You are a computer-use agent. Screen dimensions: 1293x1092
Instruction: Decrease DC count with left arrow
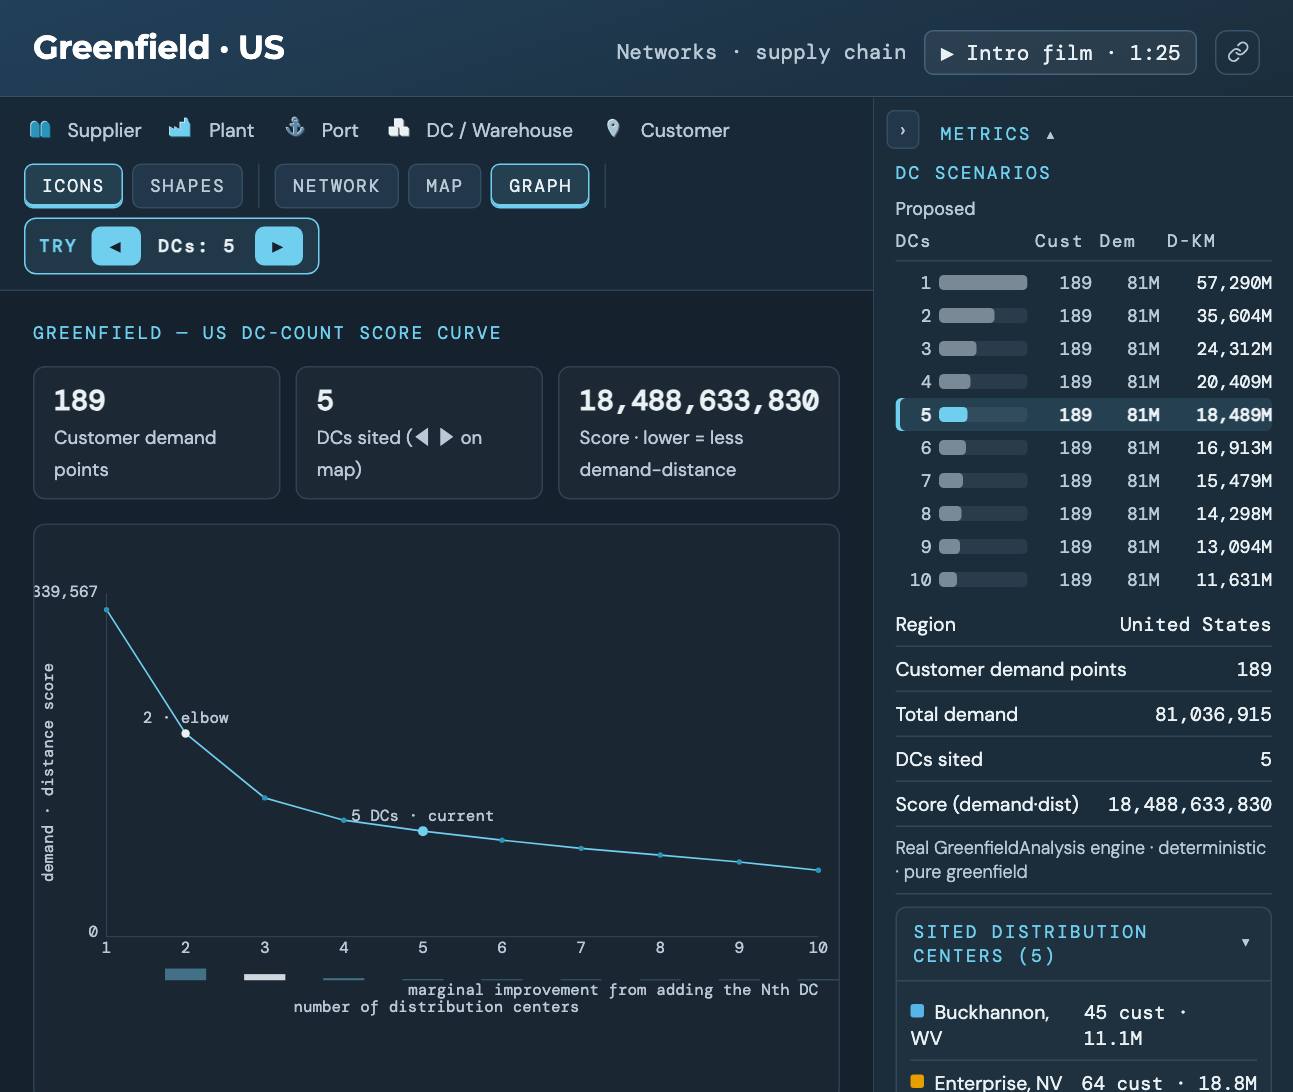116,246
